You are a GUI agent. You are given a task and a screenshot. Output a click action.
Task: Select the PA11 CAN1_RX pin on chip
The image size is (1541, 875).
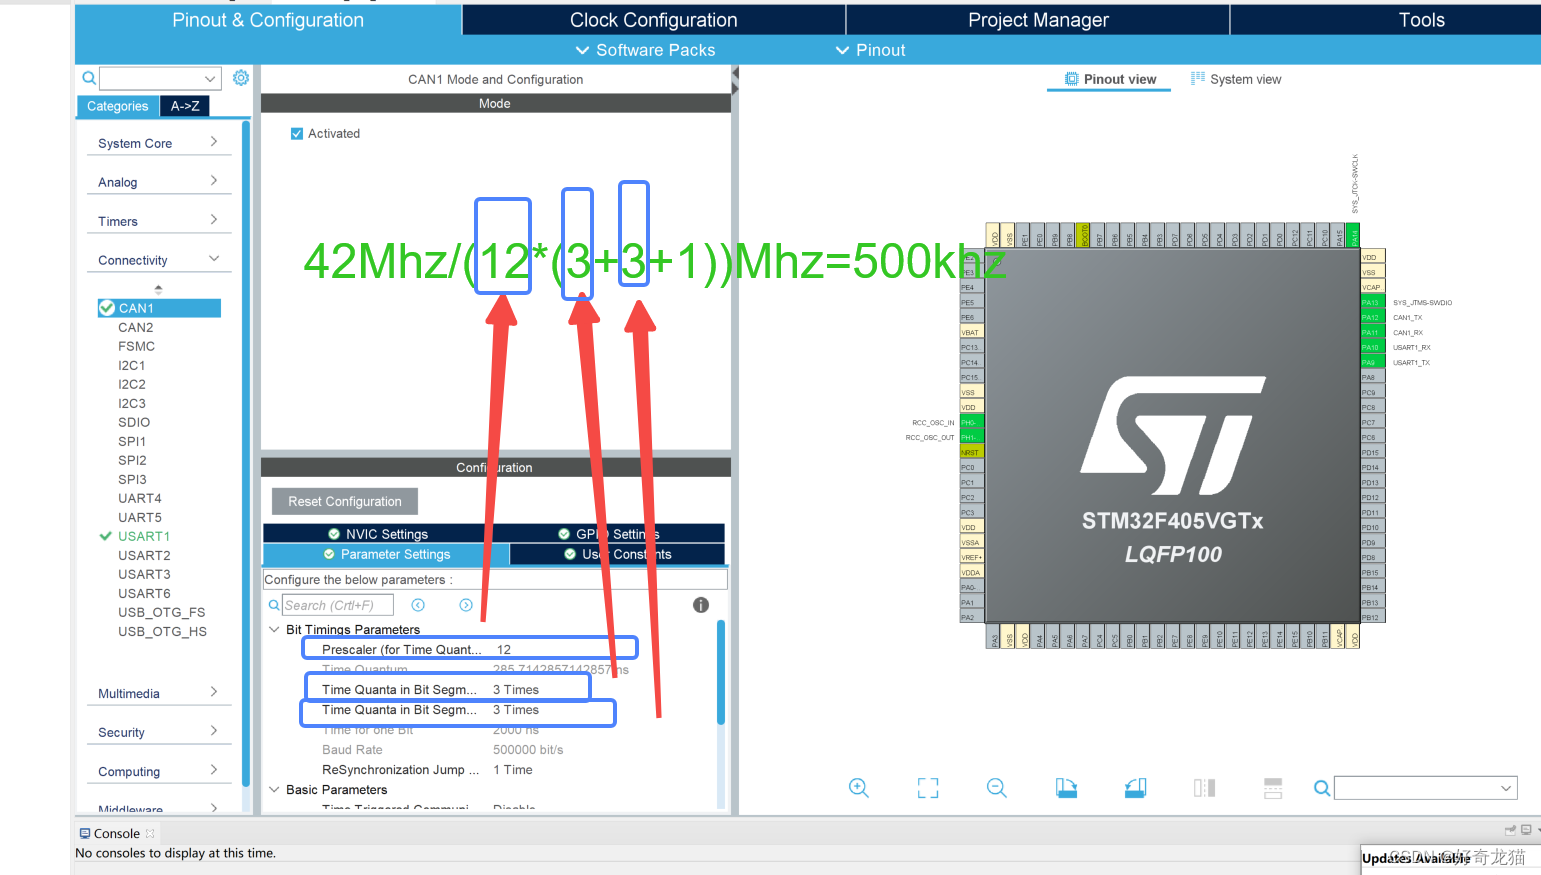tap(1372, 332)
